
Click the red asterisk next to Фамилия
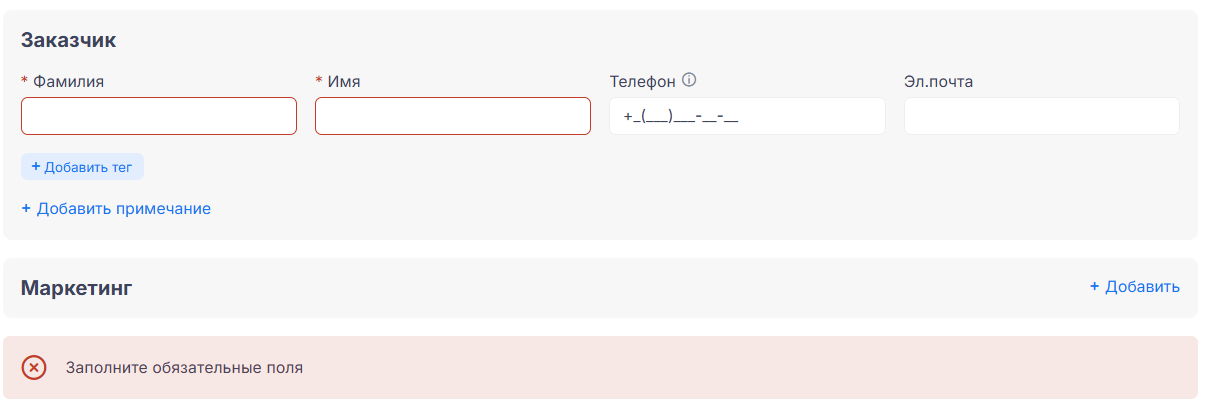click(24, 81)
